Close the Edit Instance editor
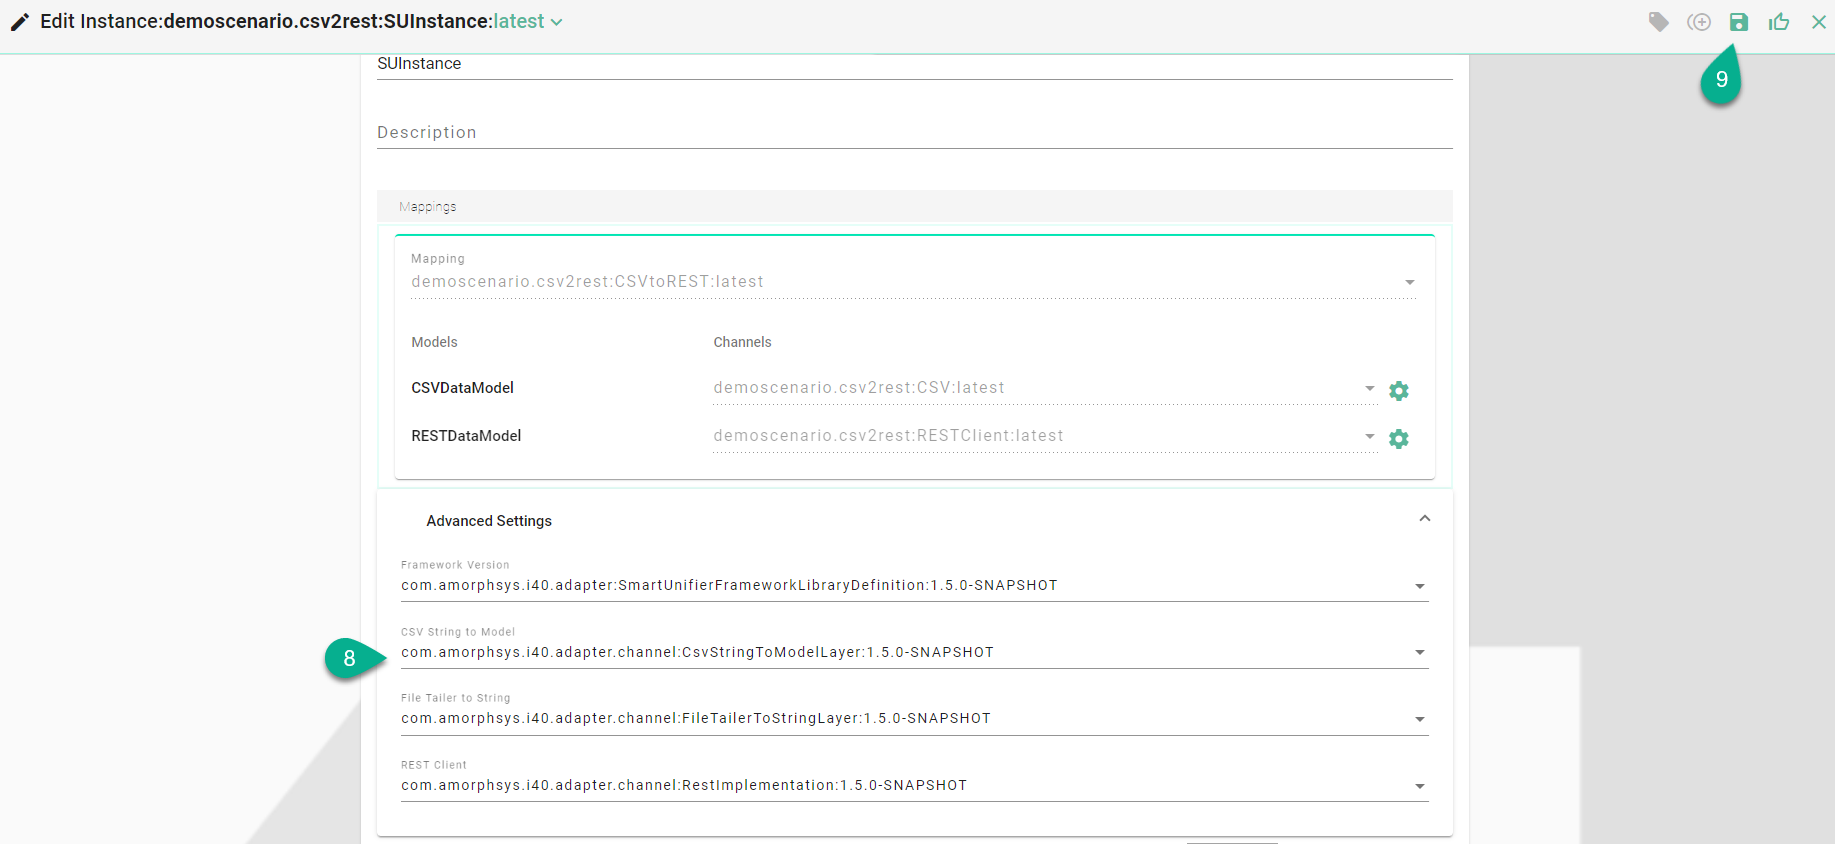Image resolution: width=1835 pixels, height=844 pixels. pos(1818,22)
